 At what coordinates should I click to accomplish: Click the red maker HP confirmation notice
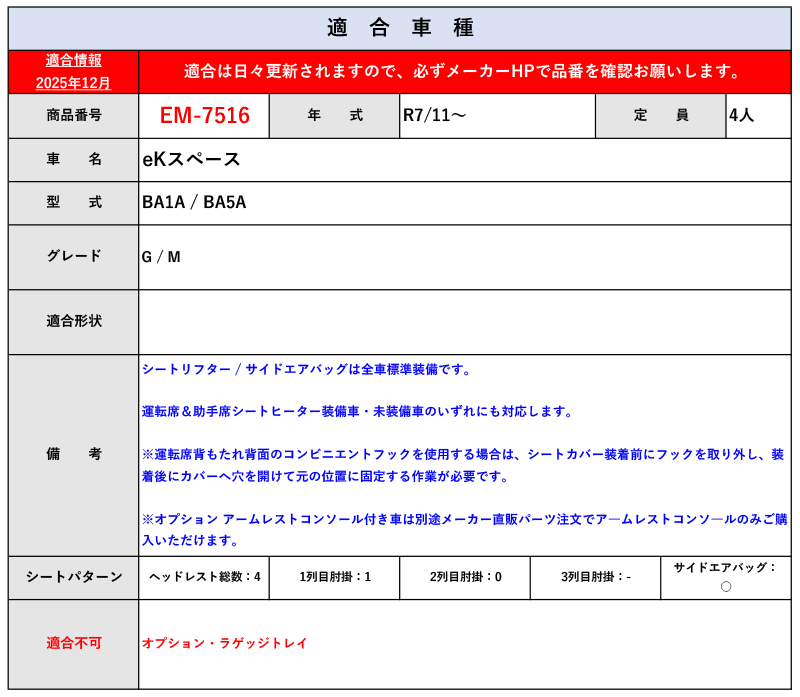464,72
